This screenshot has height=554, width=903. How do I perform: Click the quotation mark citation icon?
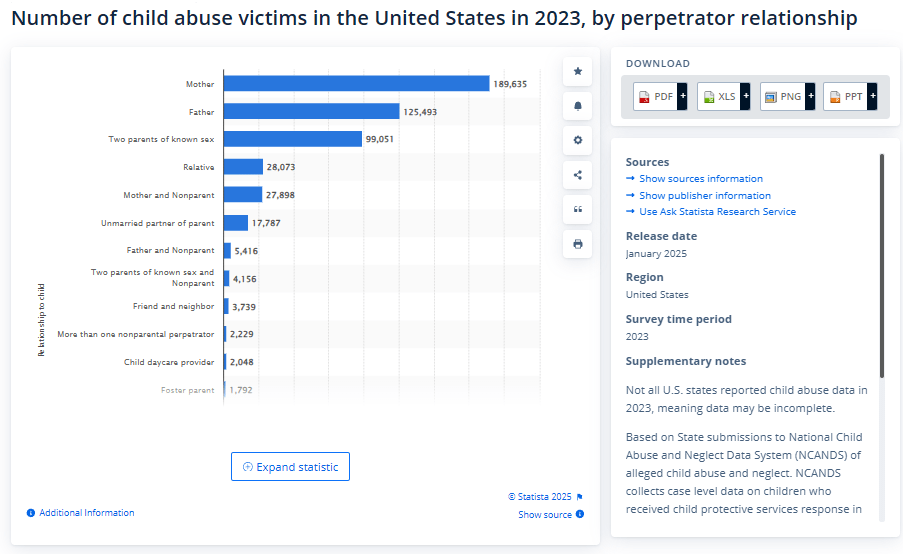tap(578, 209)
